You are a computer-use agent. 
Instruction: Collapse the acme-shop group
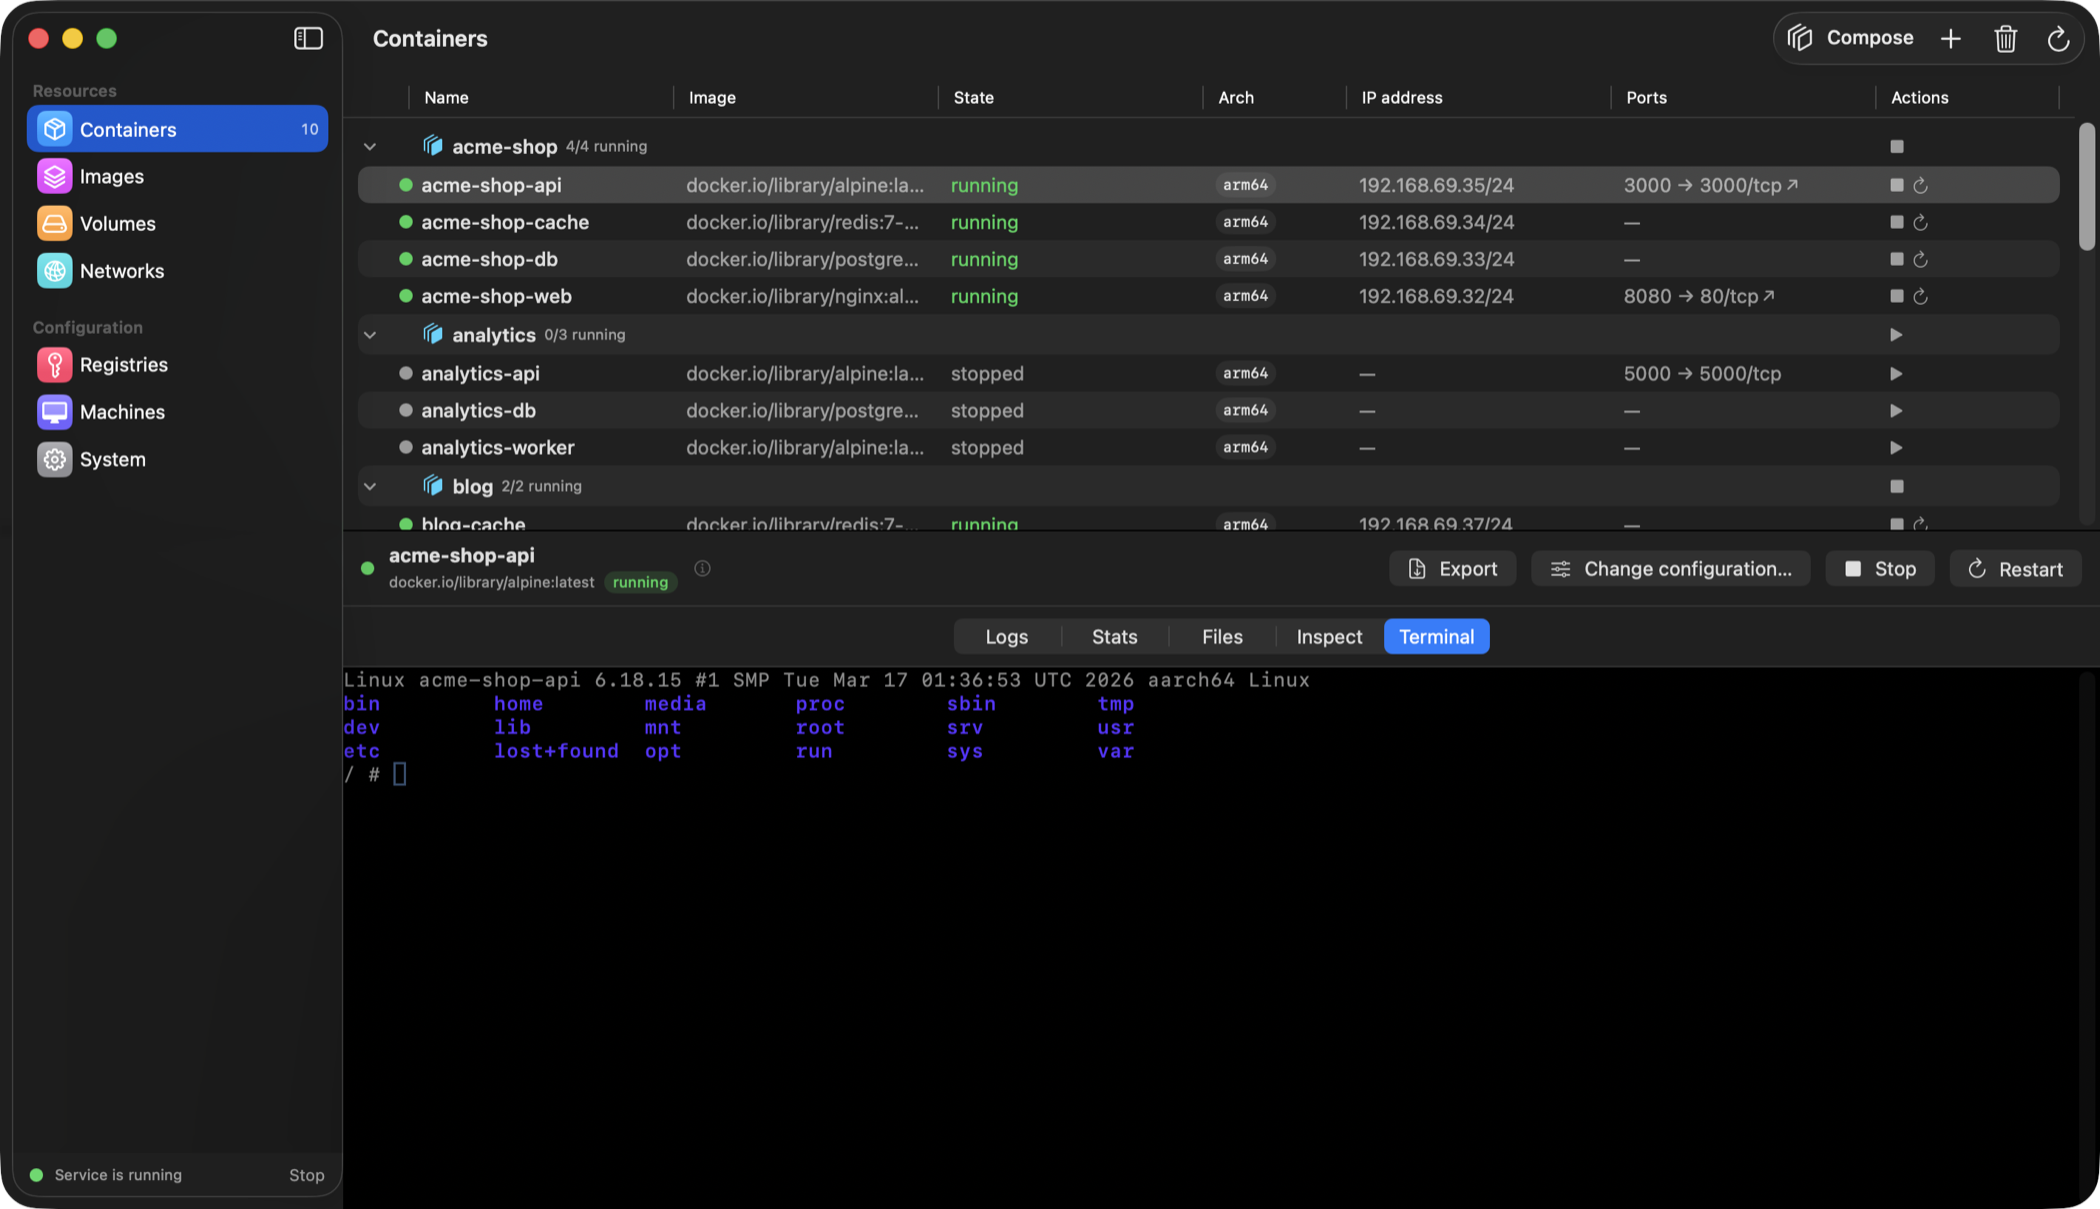[x=370, y=146]
